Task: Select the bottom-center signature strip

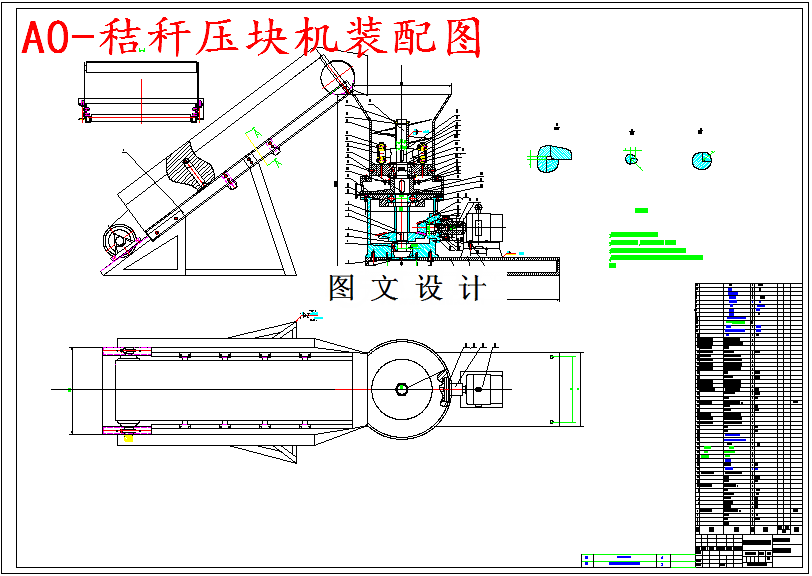Action: coord(630,558)
